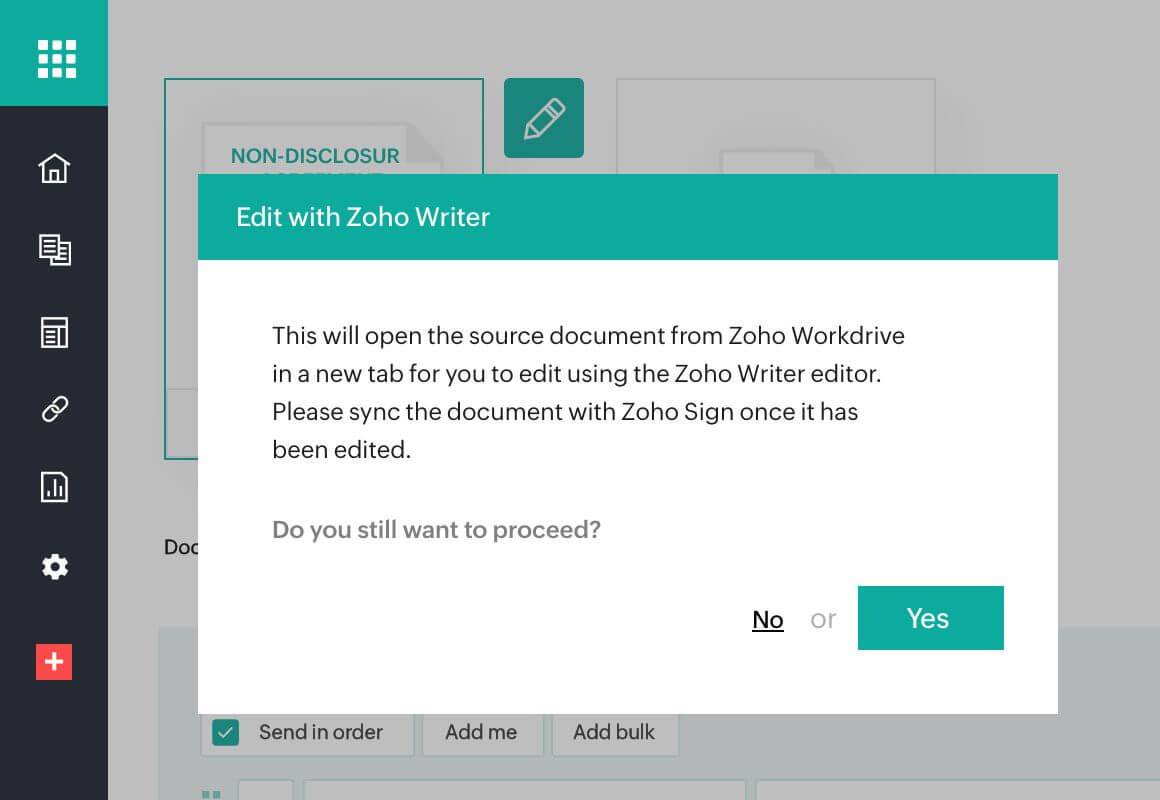Confirm with the Yes button
The width and height of the screenshot is (1160, 800).
(x=930, y=618)
